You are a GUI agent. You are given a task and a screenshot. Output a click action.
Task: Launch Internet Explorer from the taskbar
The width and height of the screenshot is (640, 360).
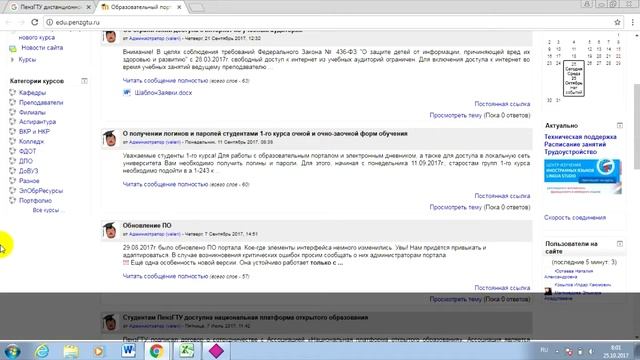click(x=42, y=351)
